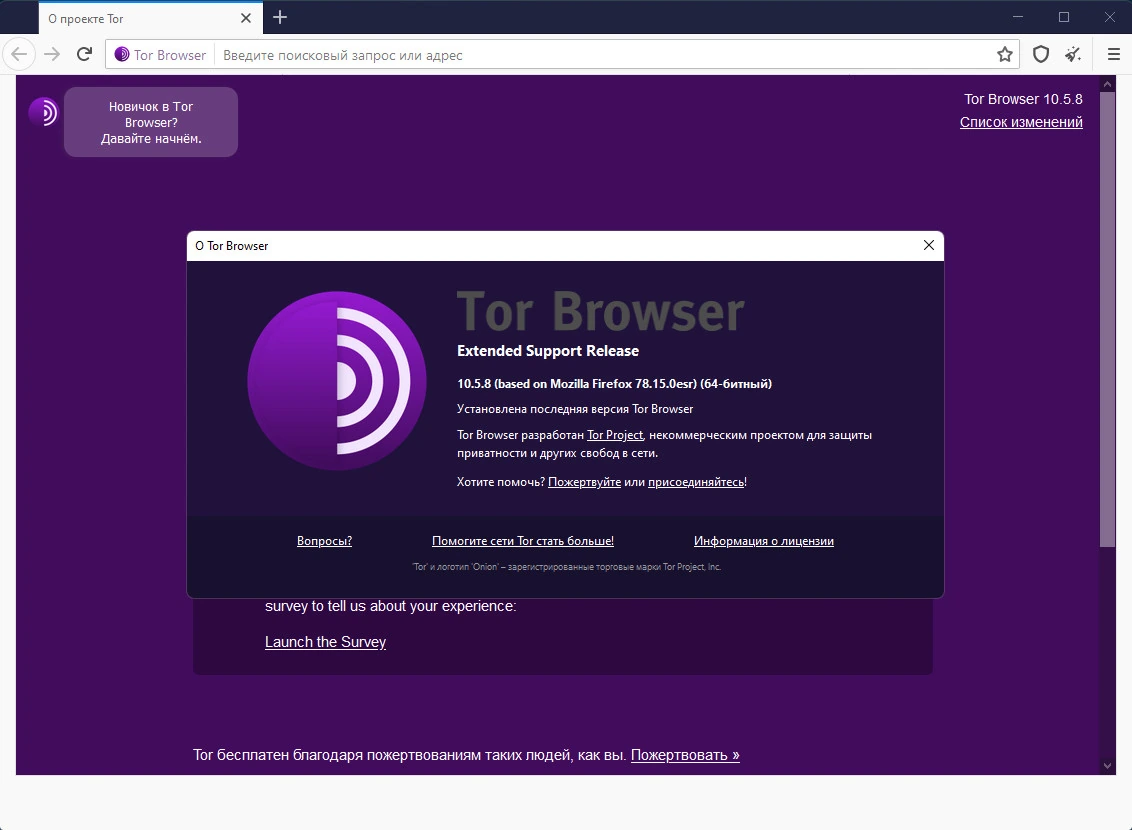The height and width of the screenshot is (830, 1132).
Task: Open the 'Список изменений' link
Action: (x=1021, y=122)
